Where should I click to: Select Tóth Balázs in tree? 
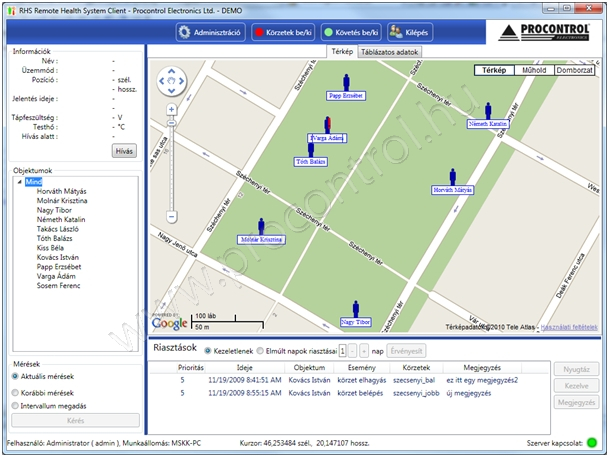54,238
